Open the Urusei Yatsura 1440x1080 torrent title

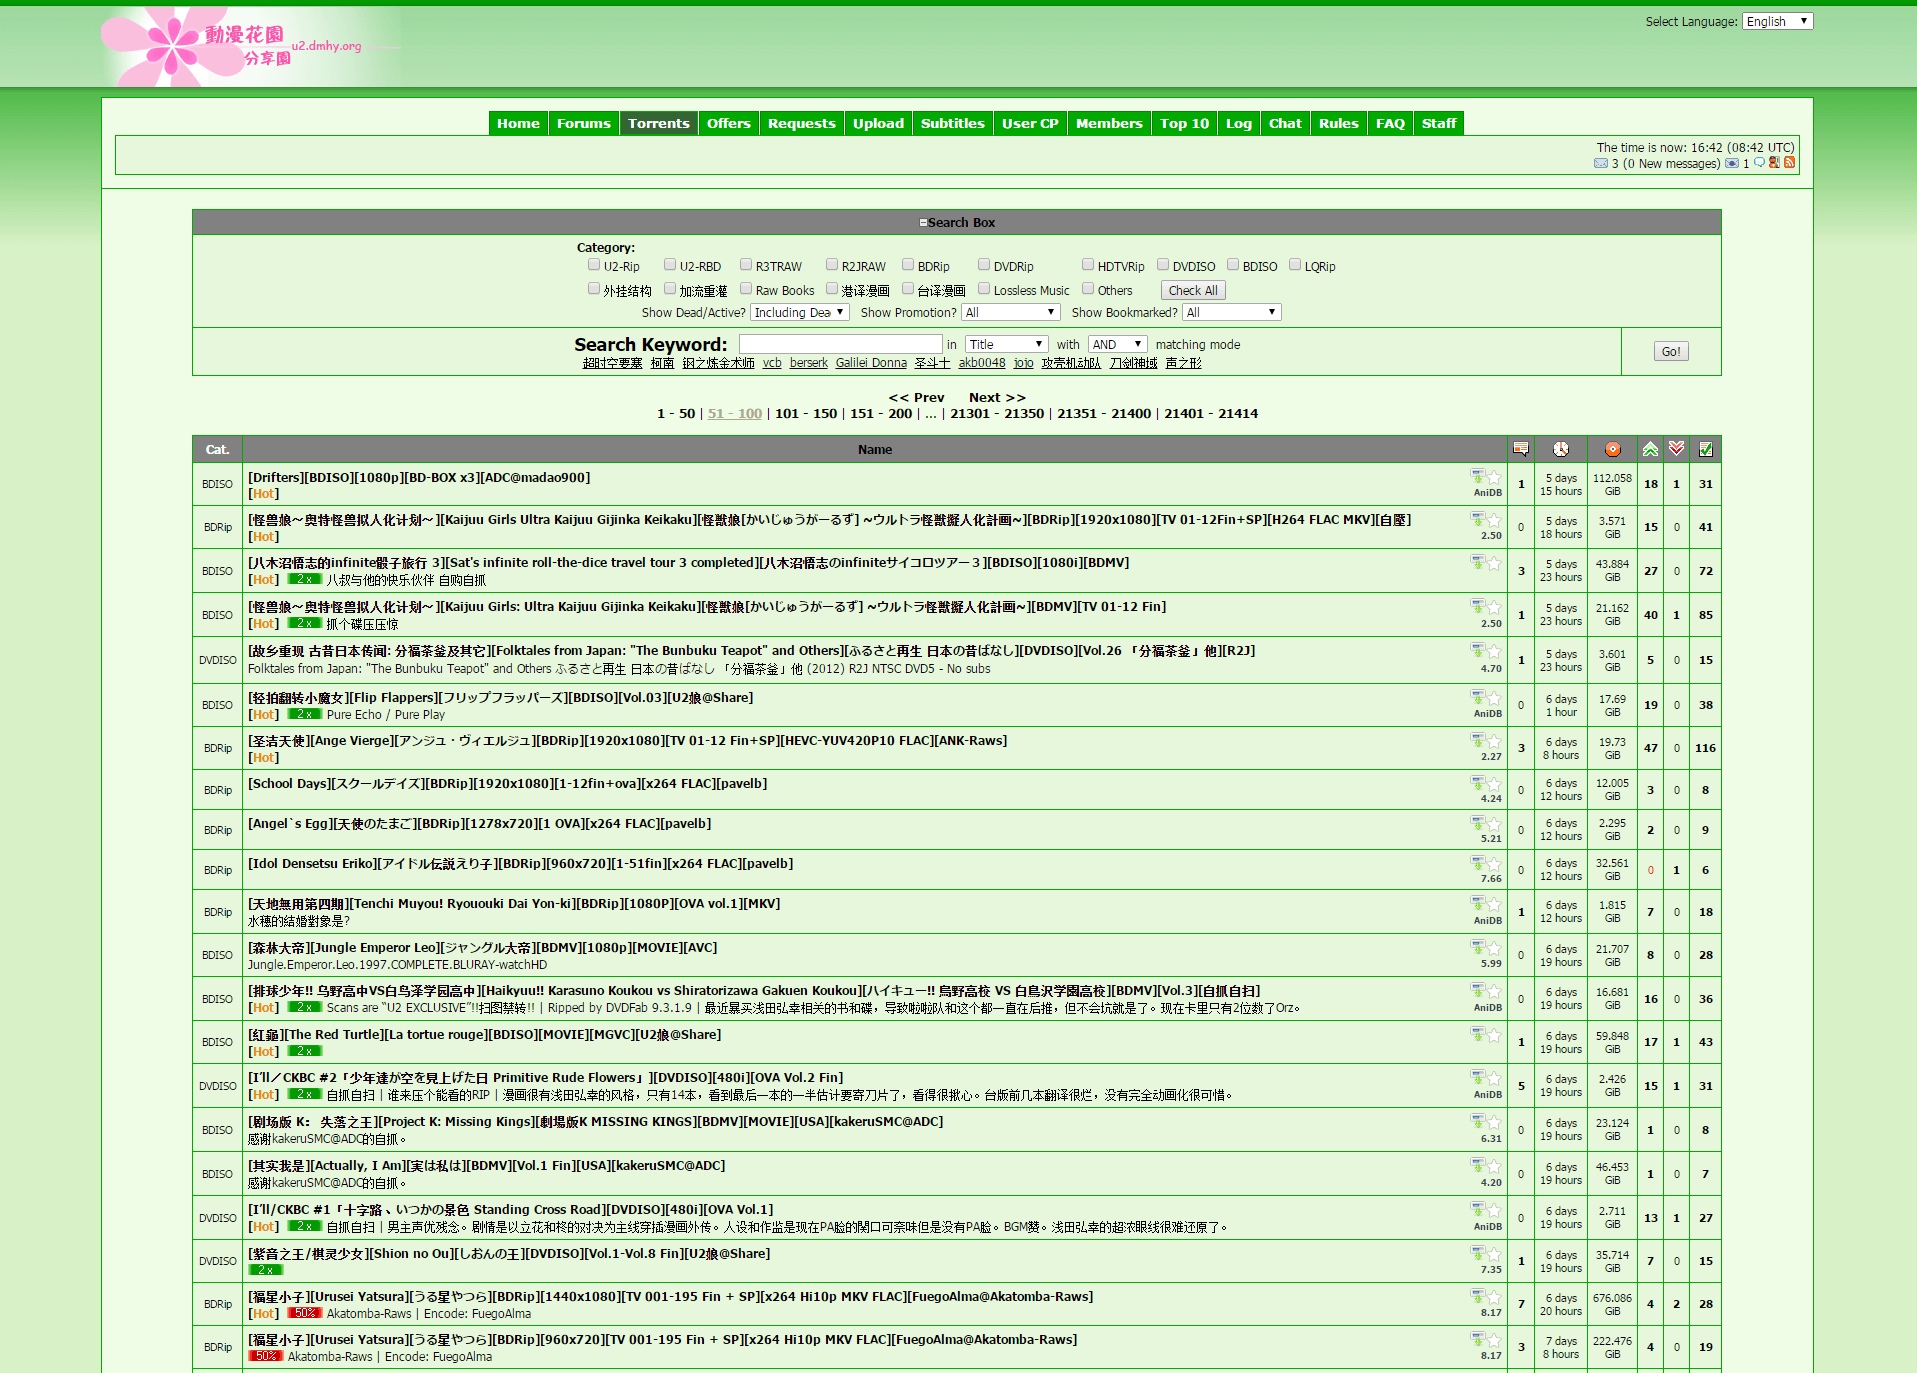(671, 1296)
